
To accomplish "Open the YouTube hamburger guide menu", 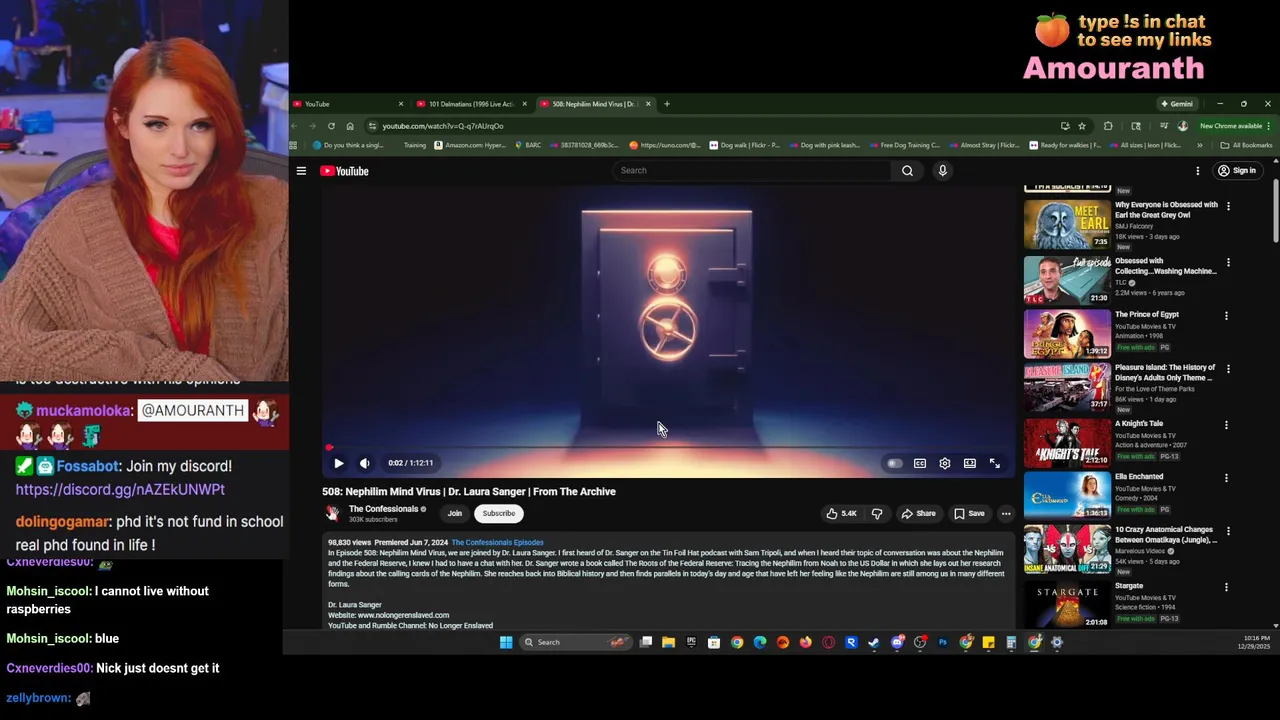I will coord(301,171).
